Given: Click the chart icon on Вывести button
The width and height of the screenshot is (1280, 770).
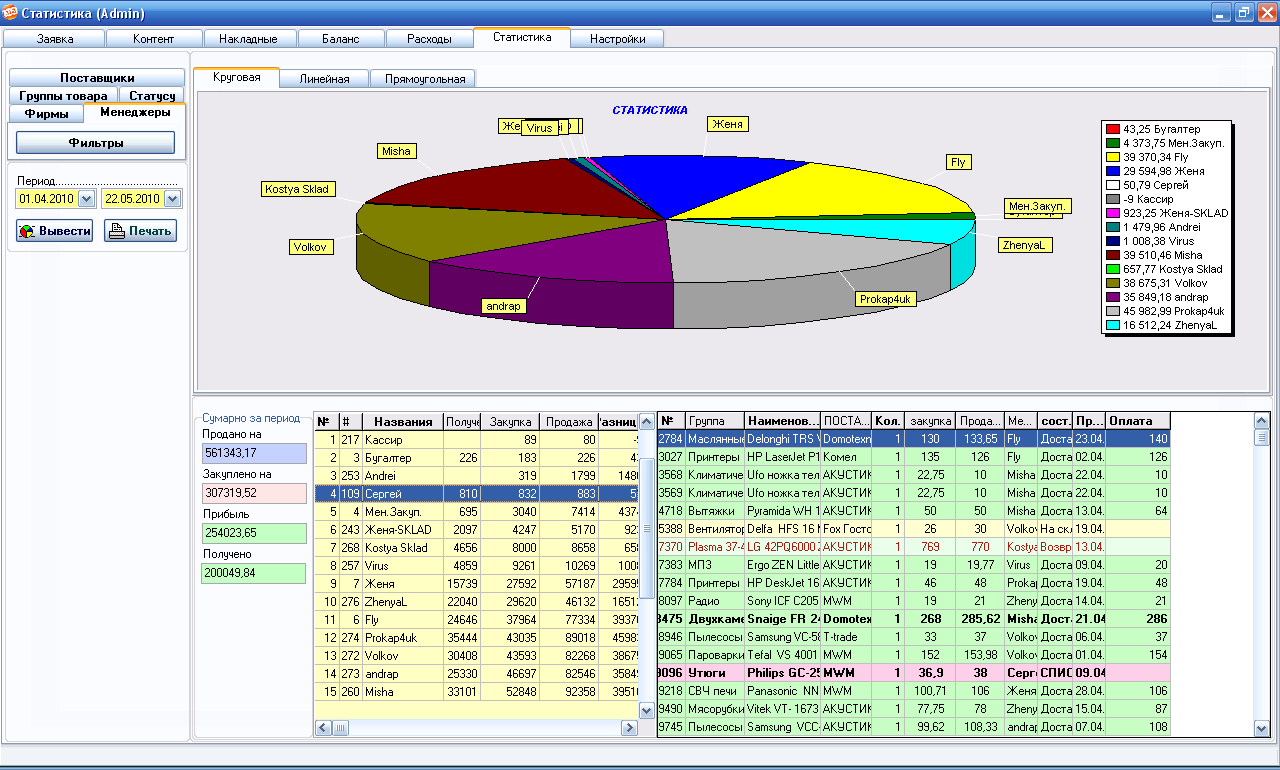Looking at the screenshot, I should point(28,231).
